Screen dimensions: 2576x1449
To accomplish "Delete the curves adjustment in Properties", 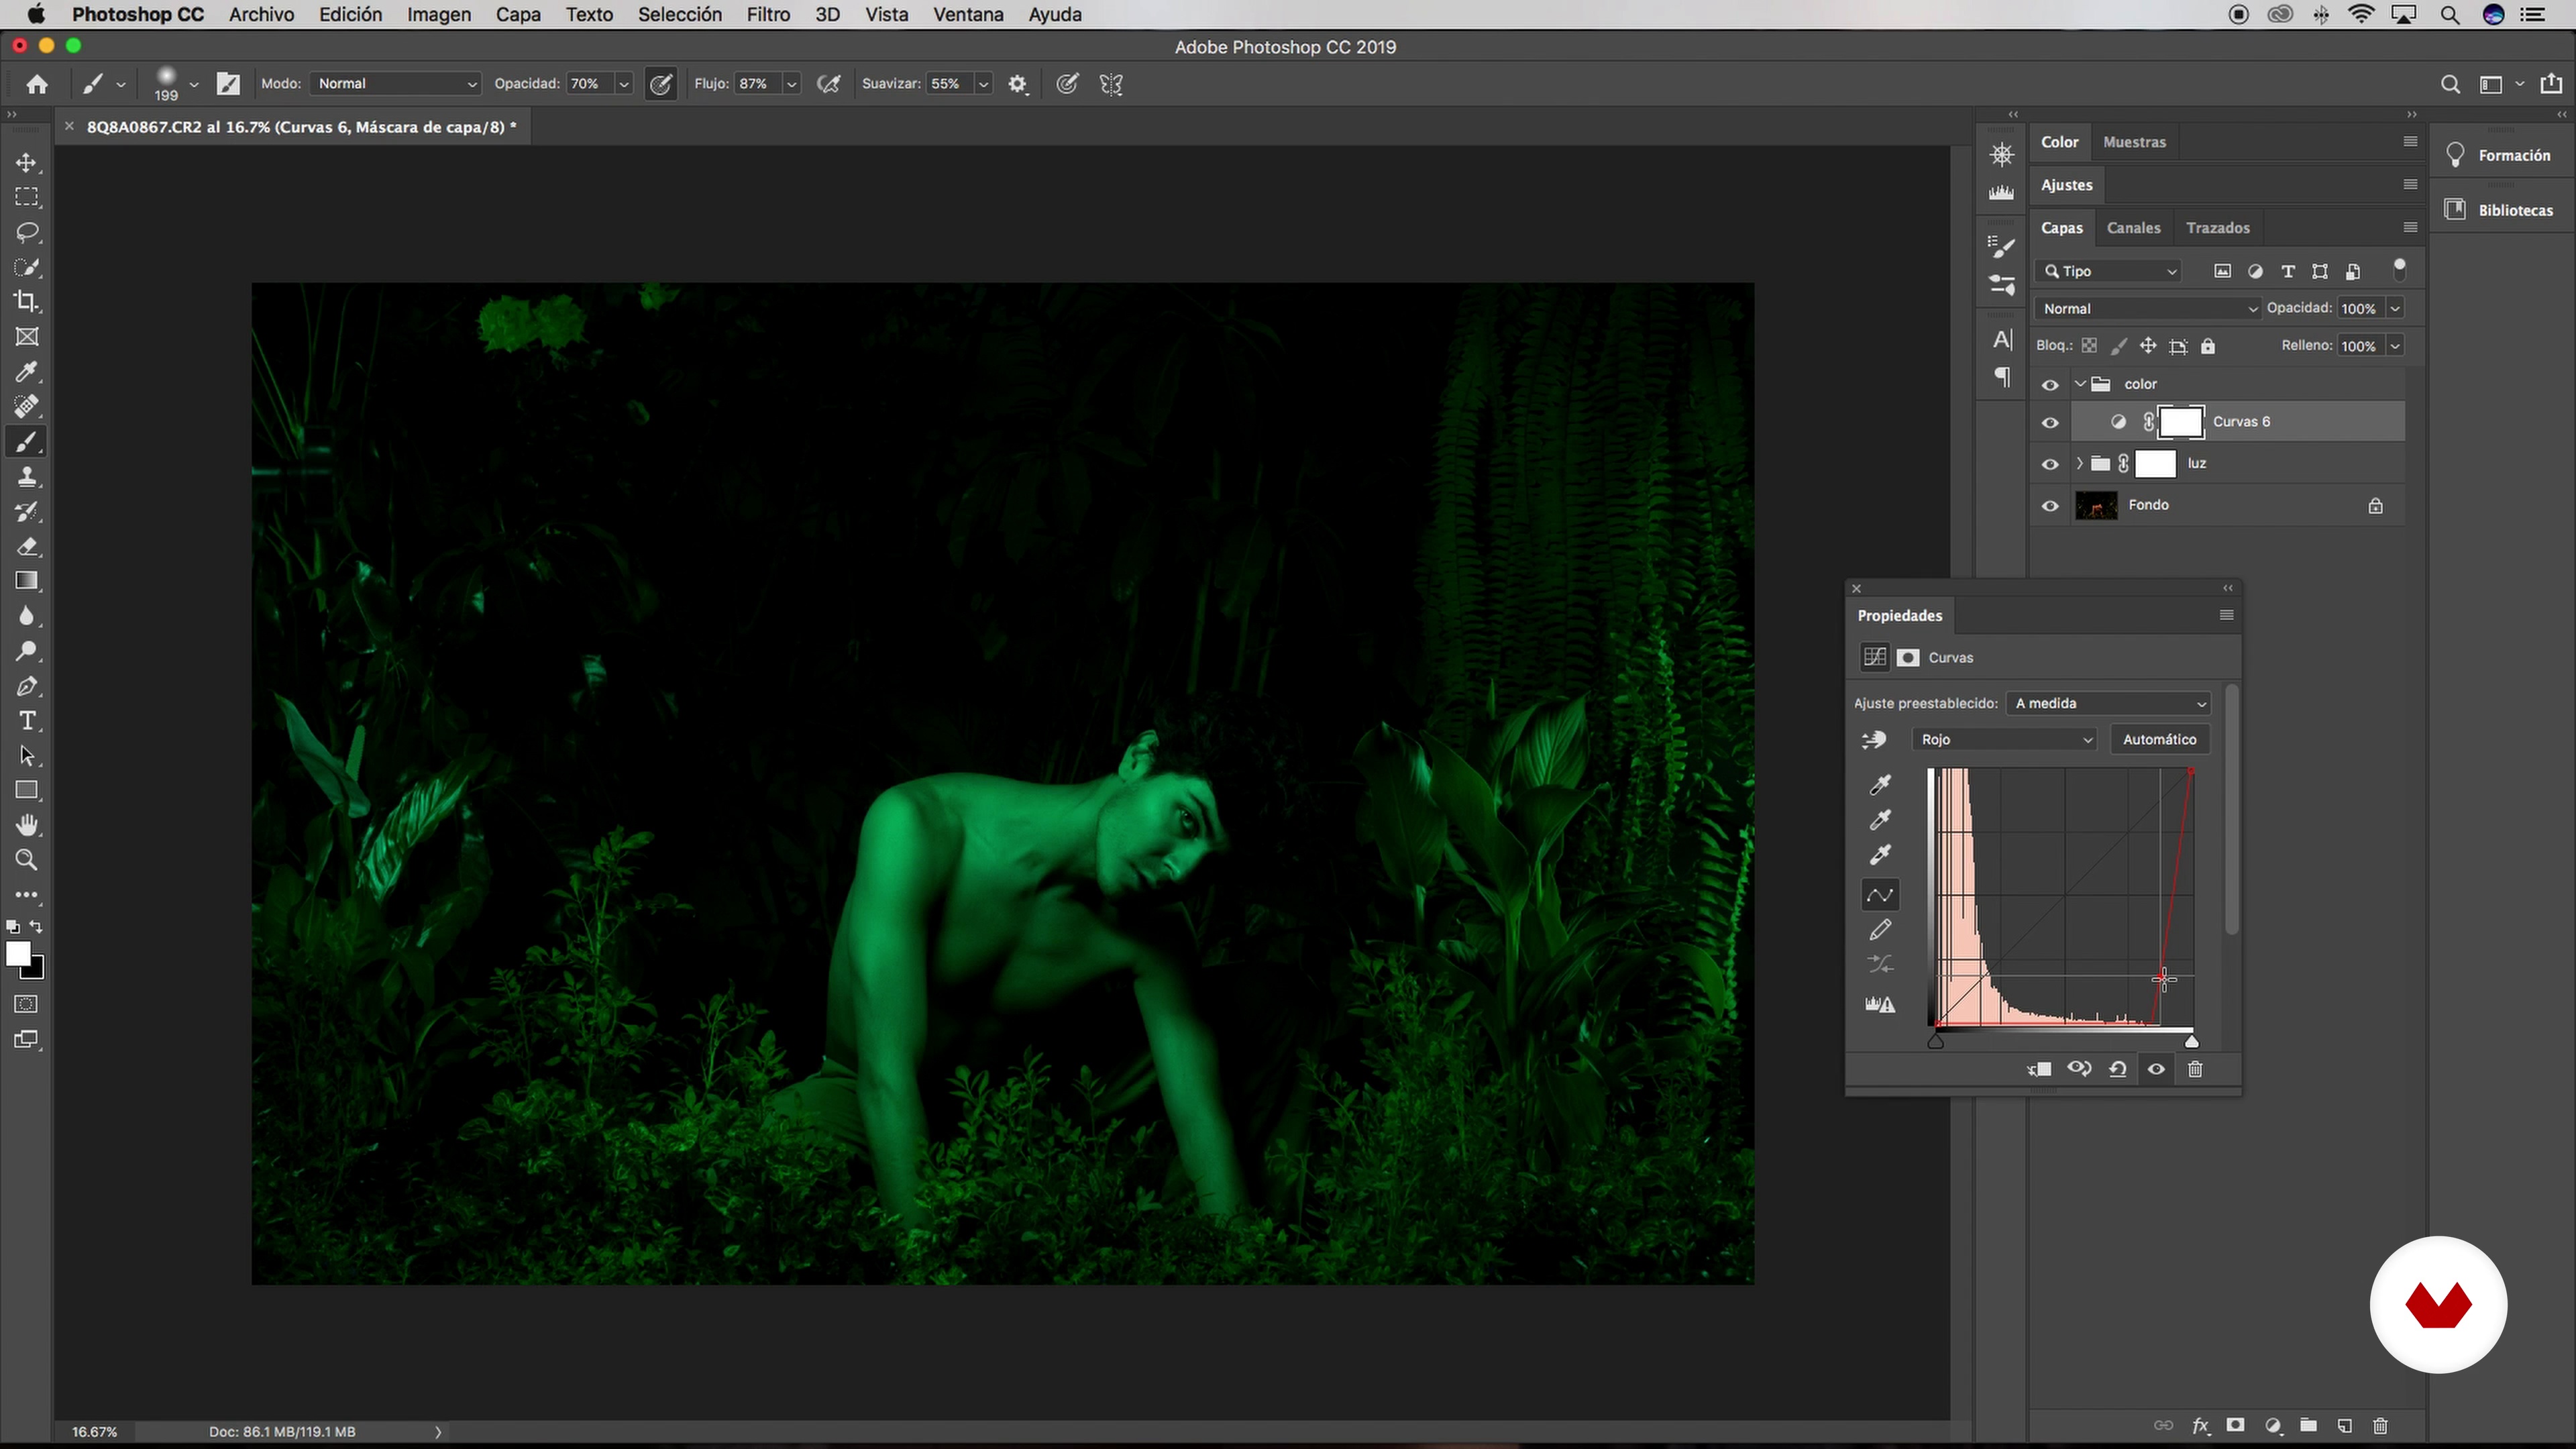I will point(2195,1069).
